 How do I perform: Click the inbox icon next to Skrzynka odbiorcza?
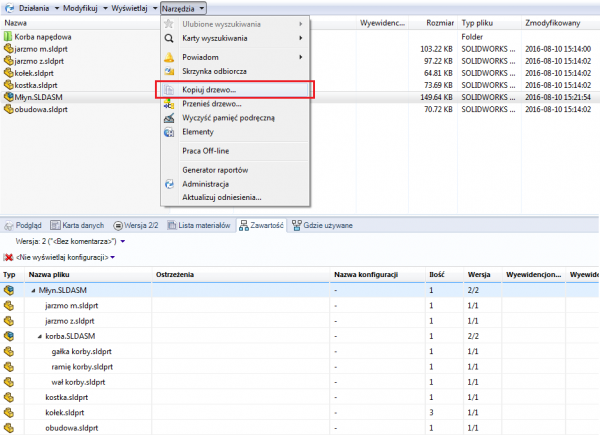point(169,71)
